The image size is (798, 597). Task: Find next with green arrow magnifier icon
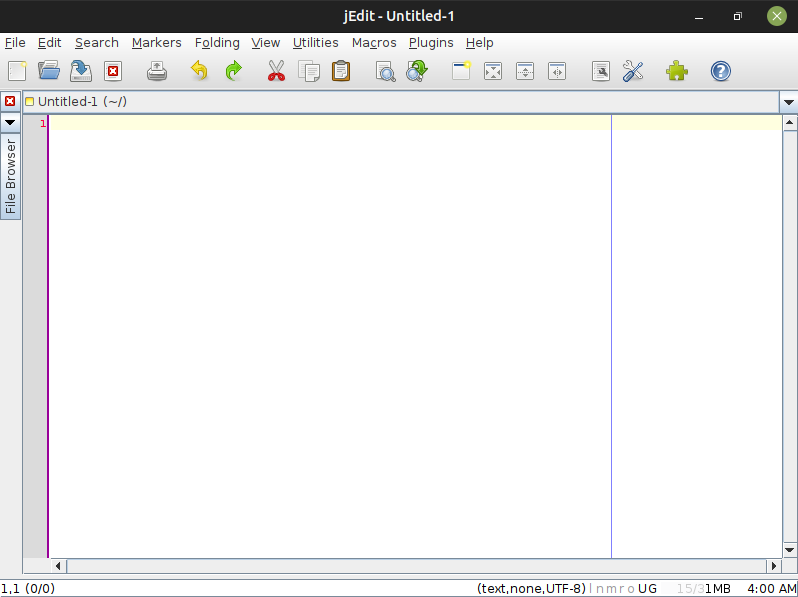click(417, 71)
